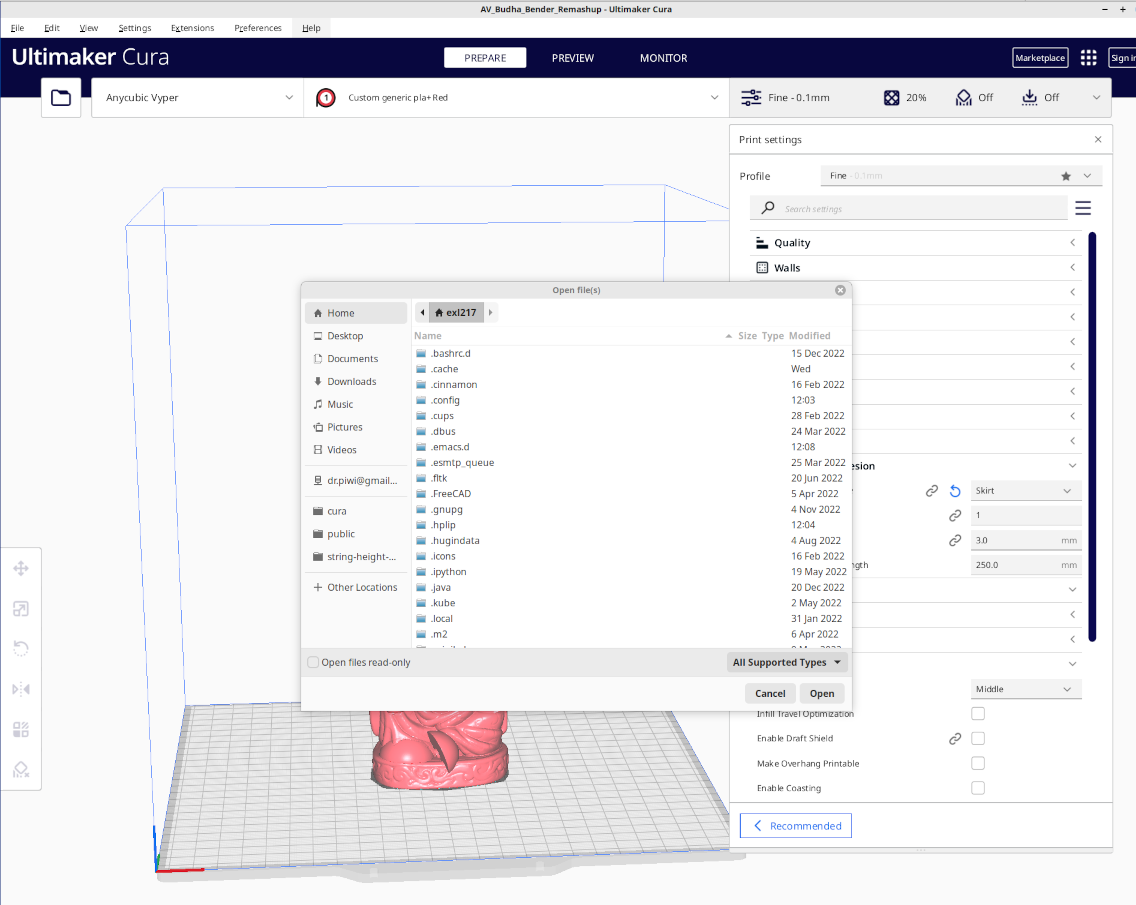Select the Scale tool in left toolbar
Image resolution: width=1136 pixels, height=905 pixels.
point(21,609)
